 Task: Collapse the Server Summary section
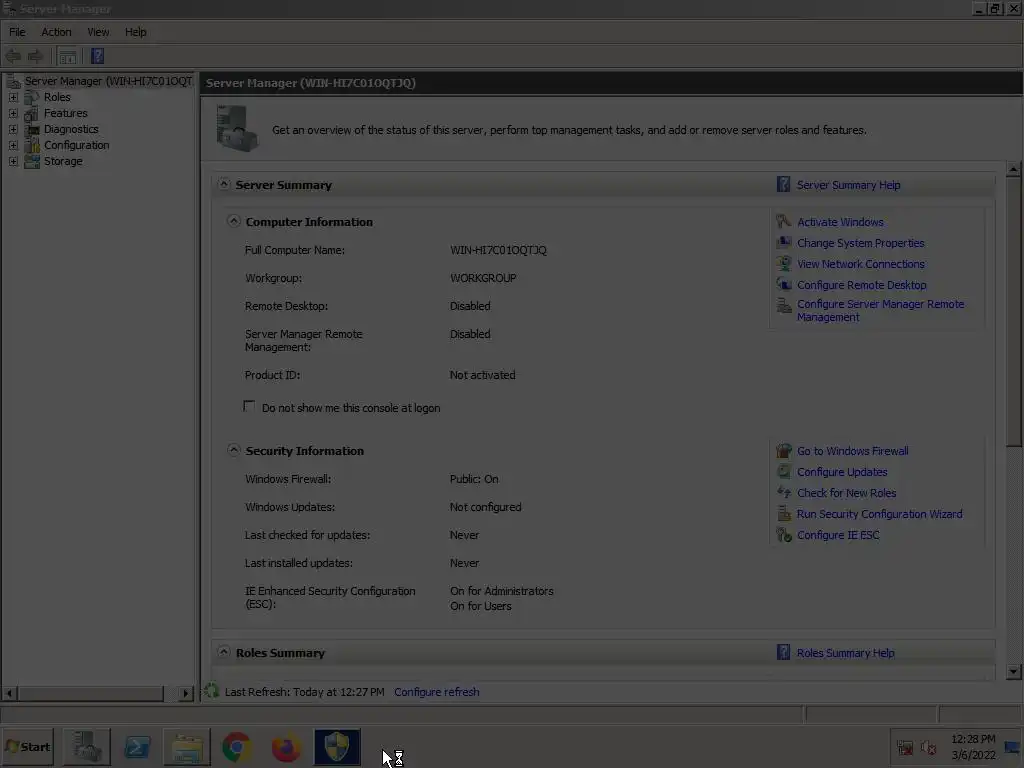click(x=224, y=184)
